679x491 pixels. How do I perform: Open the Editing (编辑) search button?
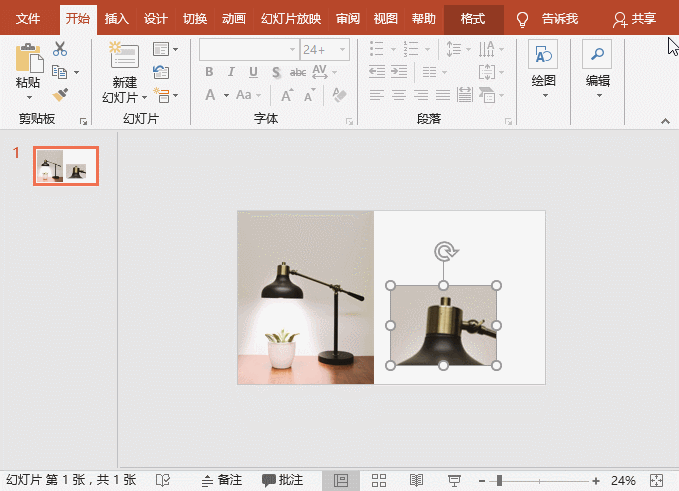597,56
